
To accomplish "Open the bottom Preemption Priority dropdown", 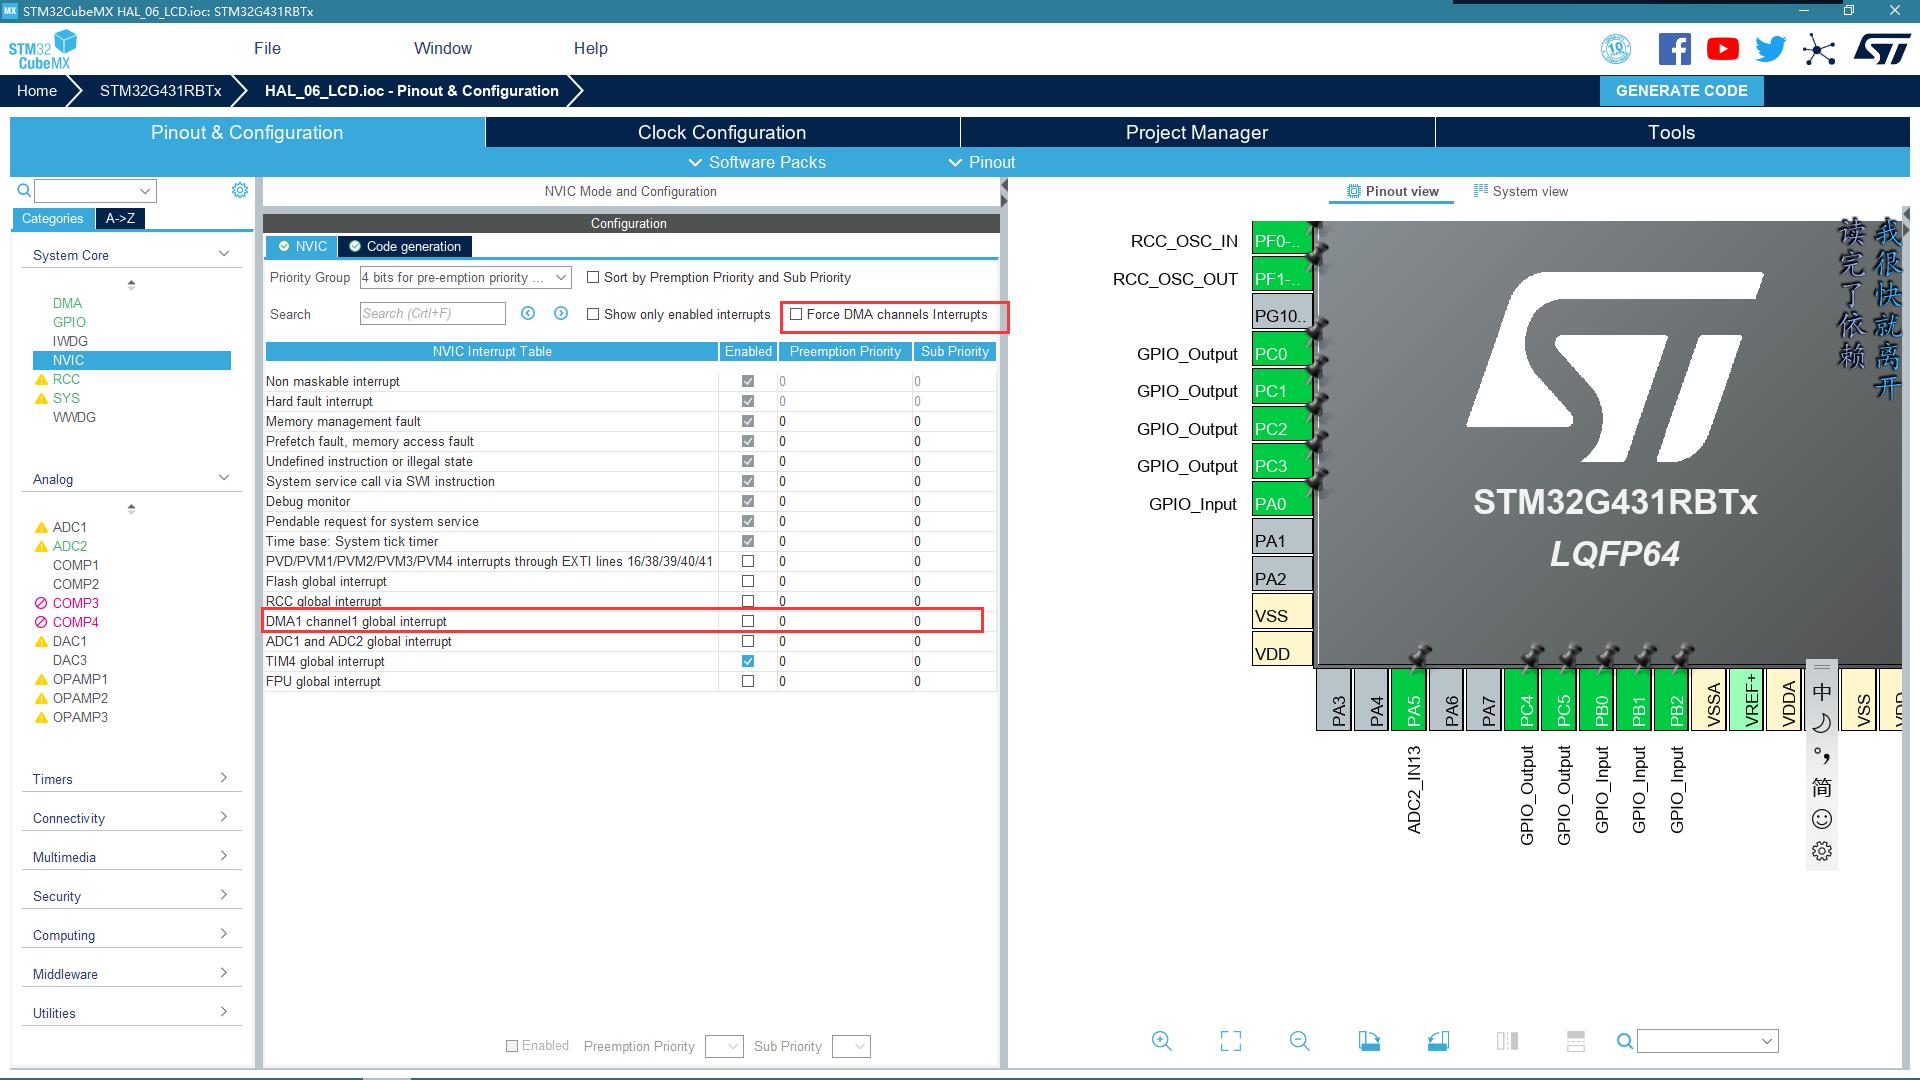I will 724,1046.
